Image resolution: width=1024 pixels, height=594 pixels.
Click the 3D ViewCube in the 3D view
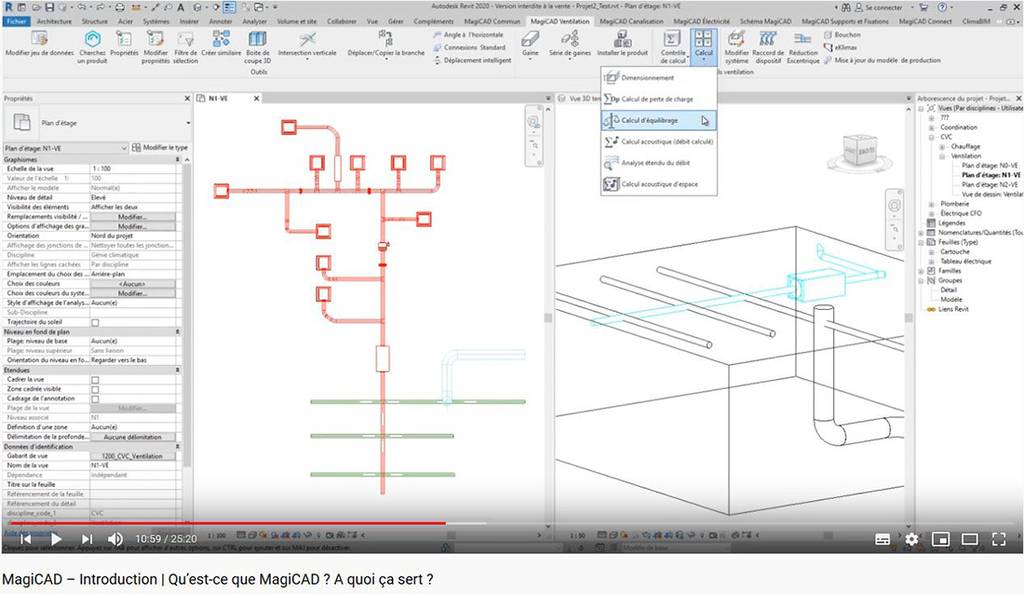coord(858,151)
